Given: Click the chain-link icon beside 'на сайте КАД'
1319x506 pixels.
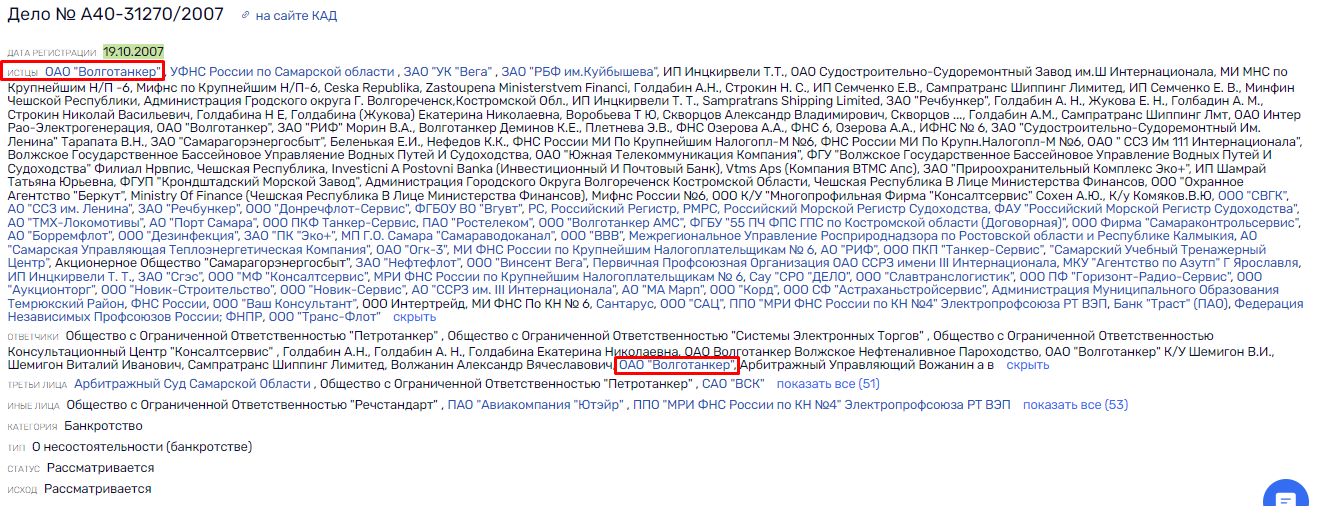Looking at the screenshot, I should 246,17.
